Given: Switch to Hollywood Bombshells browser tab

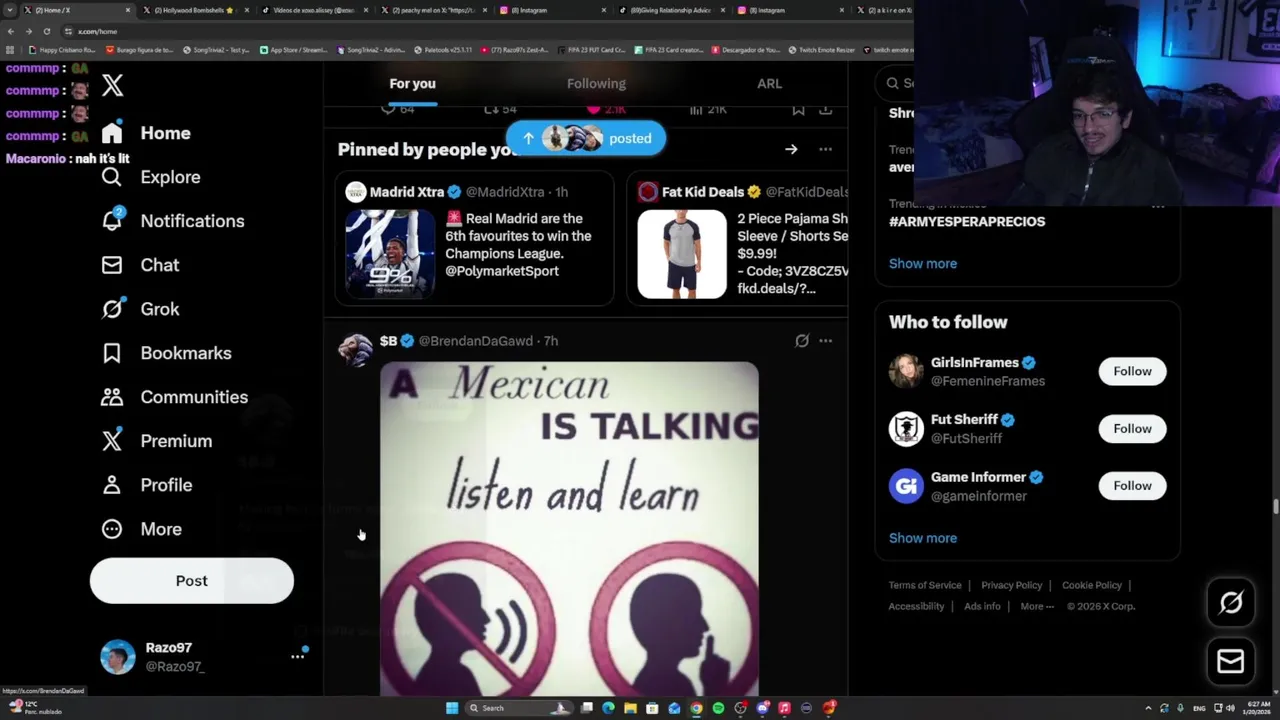Looking at the screenshot, I should click(x=195, y=10).
